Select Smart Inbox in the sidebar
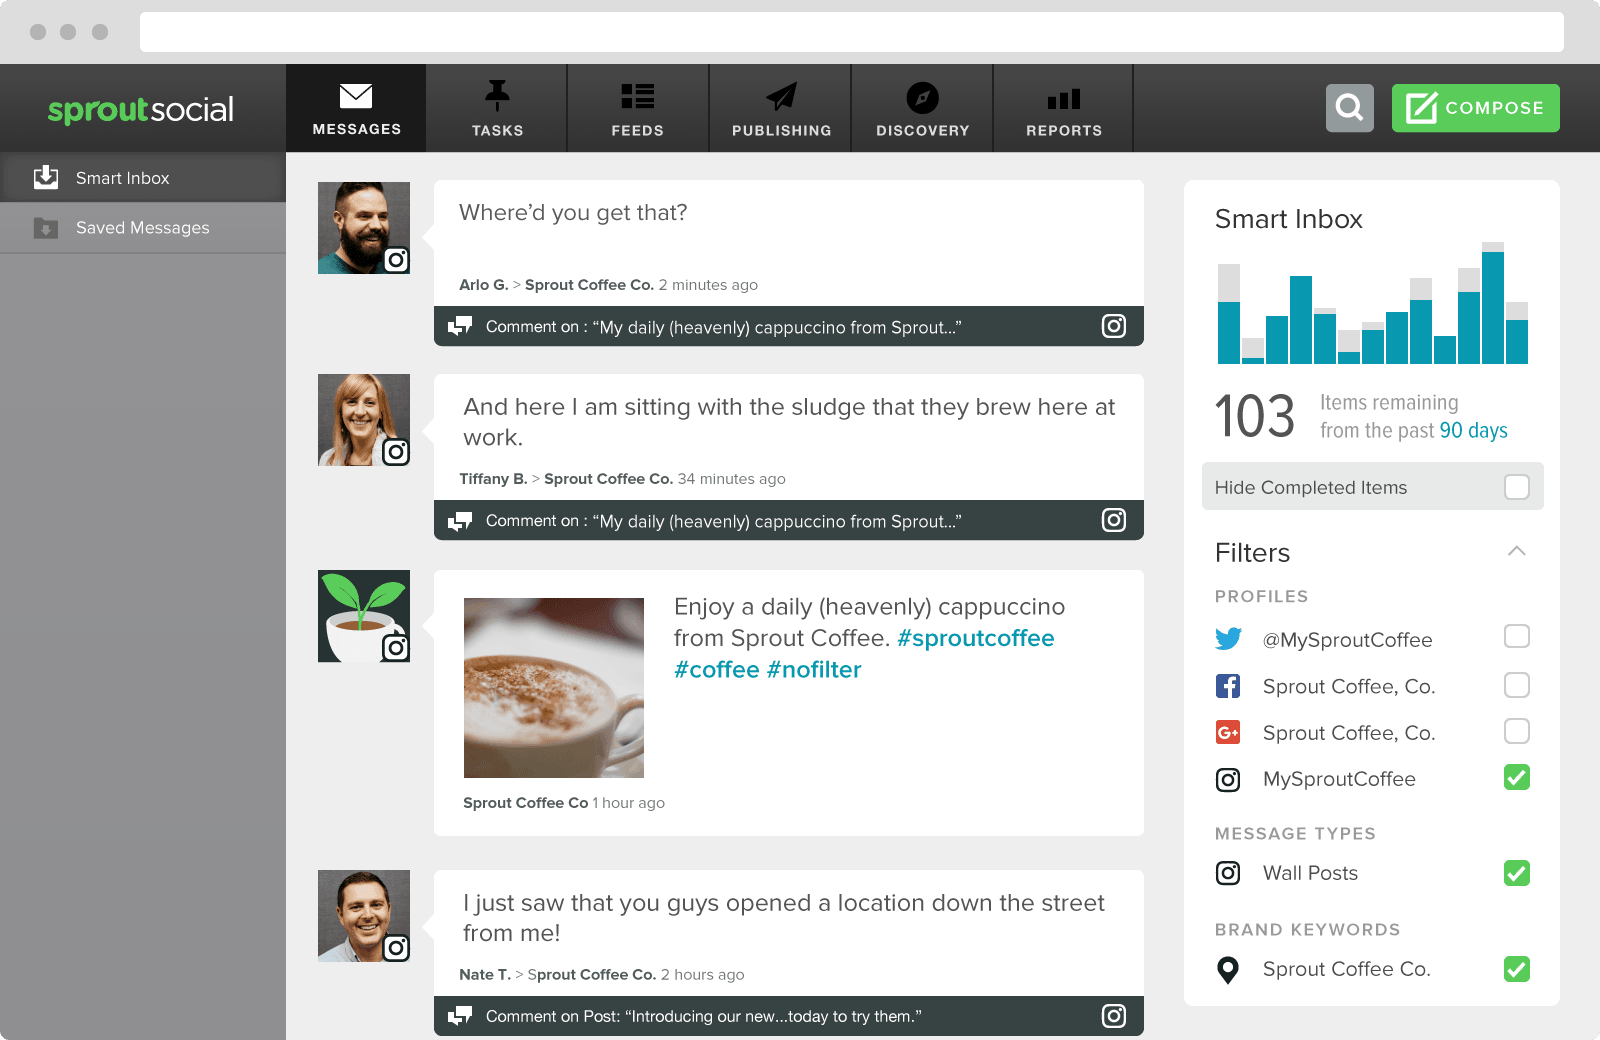The image size is (1600, 1040). pos(143,178)
